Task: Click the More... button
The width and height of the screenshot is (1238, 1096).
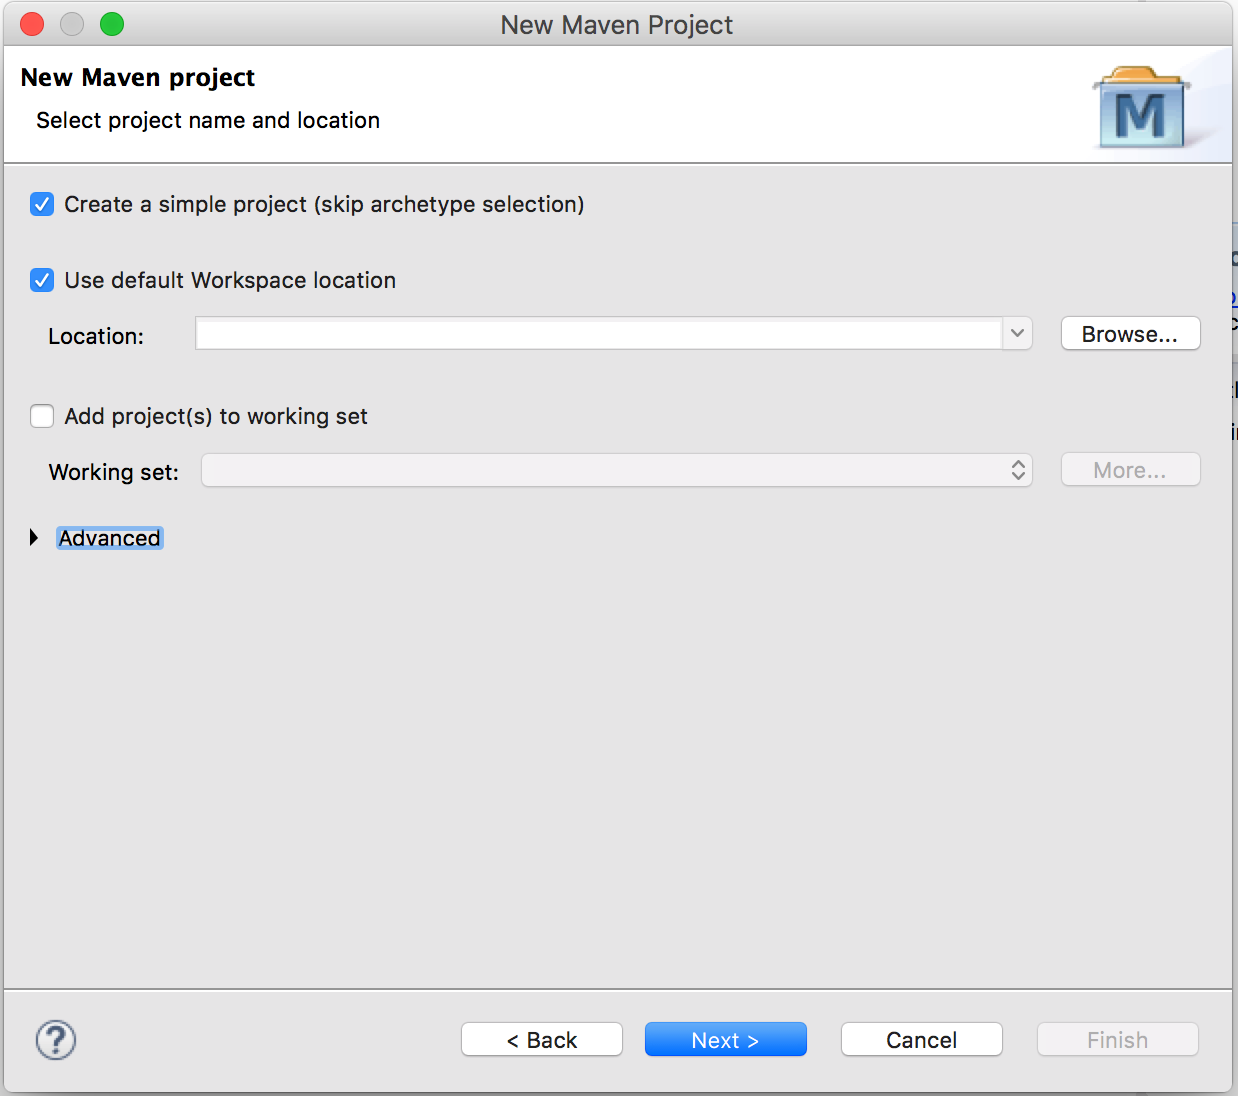Action: (1130, 470)
